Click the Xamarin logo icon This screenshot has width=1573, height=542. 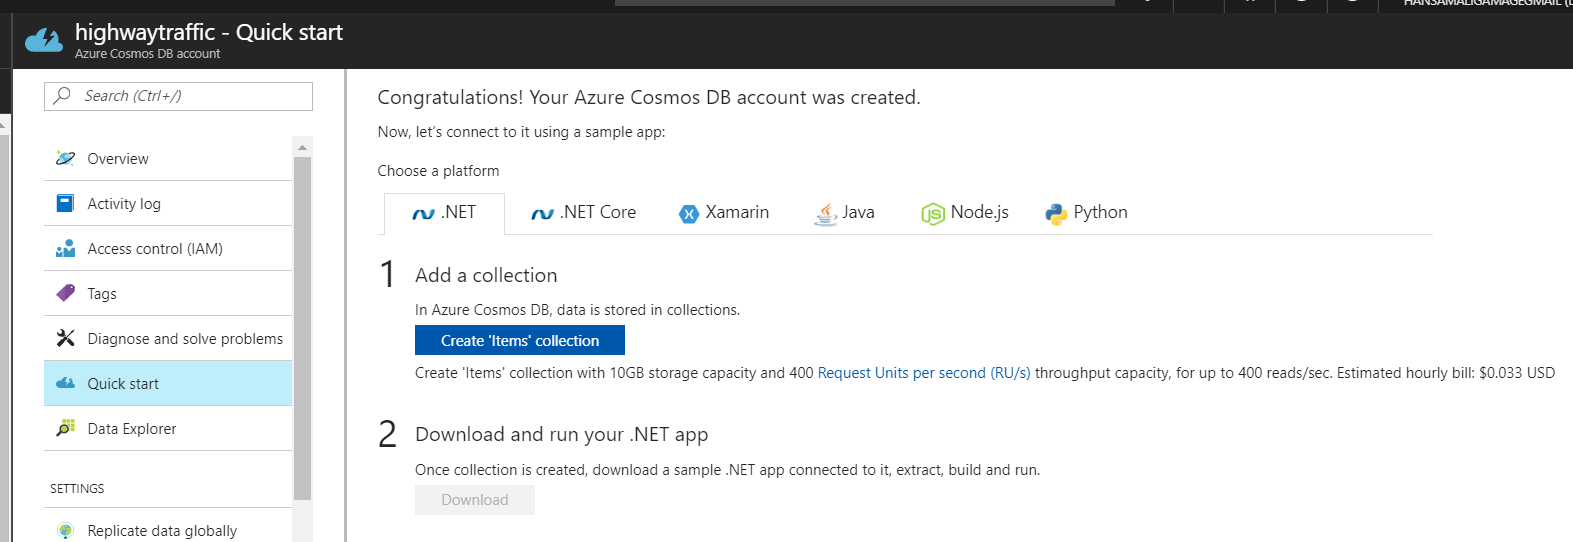(x=689, y=213)
